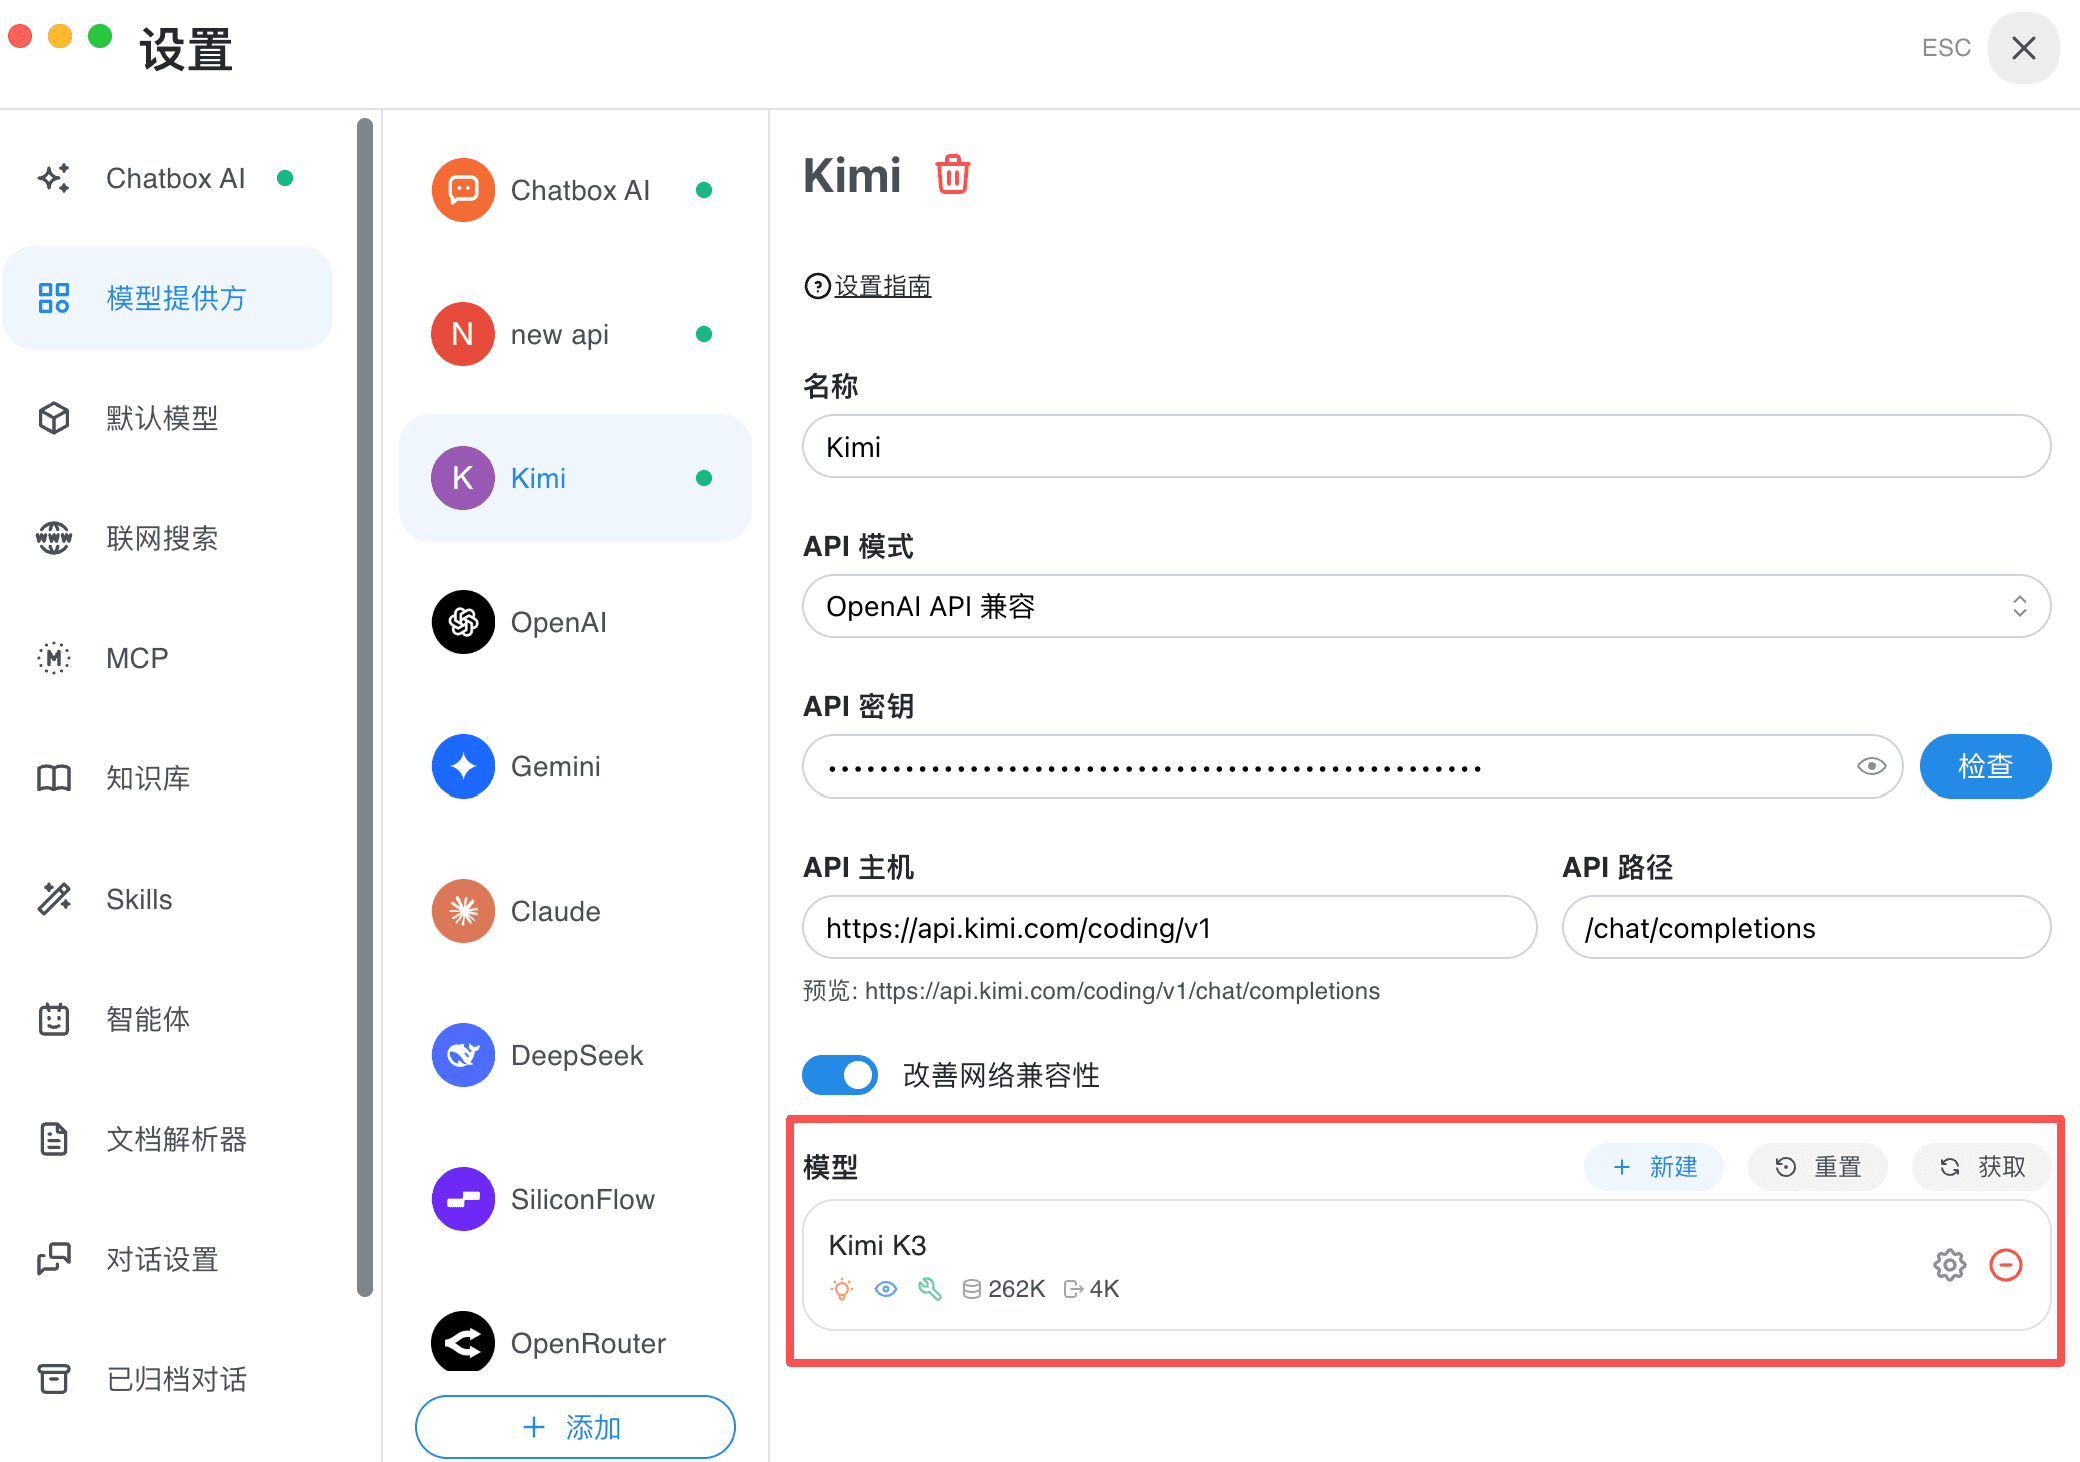Click the 检查 button to verify the key

(1985, 766)
